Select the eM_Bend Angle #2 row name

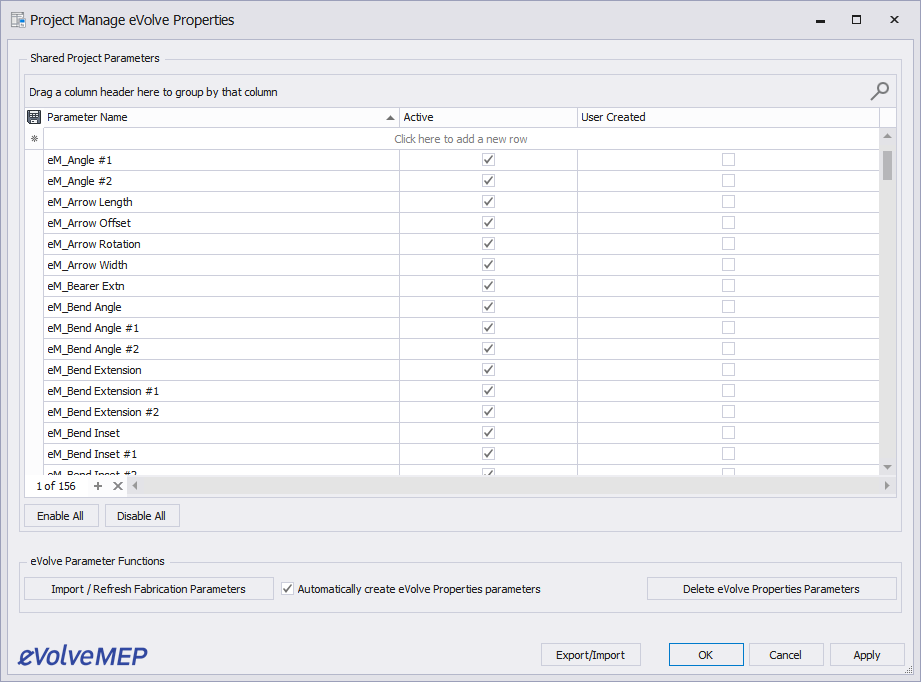click(x=93, y=349)
